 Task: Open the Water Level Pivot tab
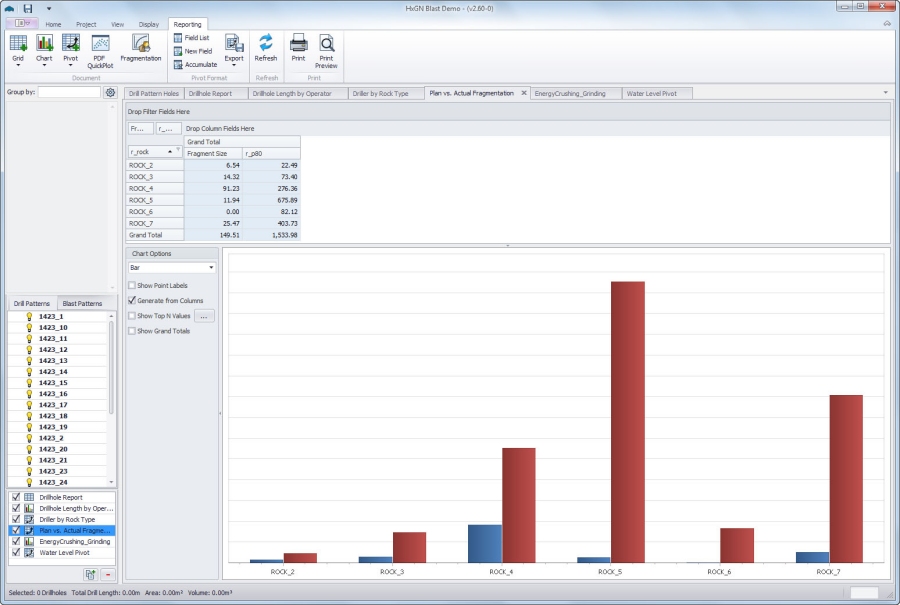tap(651, 93)
